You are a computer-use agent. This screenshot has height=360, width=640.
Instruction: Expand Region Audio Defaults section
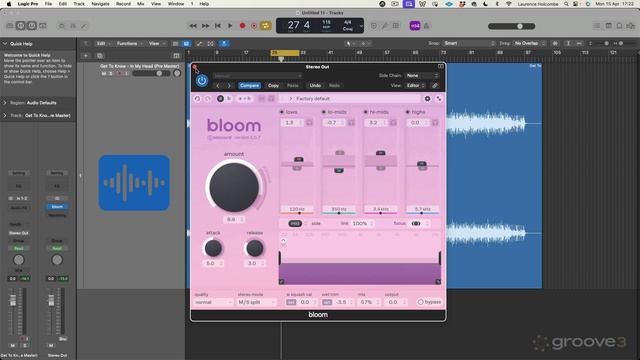(5, 103)
